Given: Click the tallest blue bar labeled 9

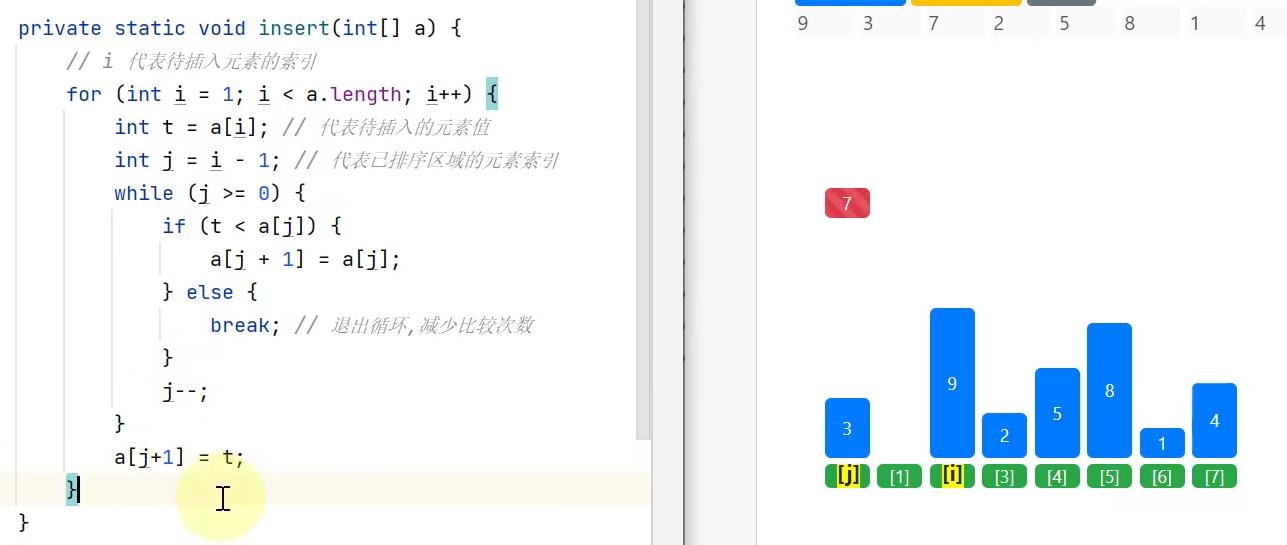Looking at the screenshot, I should 952,383.
